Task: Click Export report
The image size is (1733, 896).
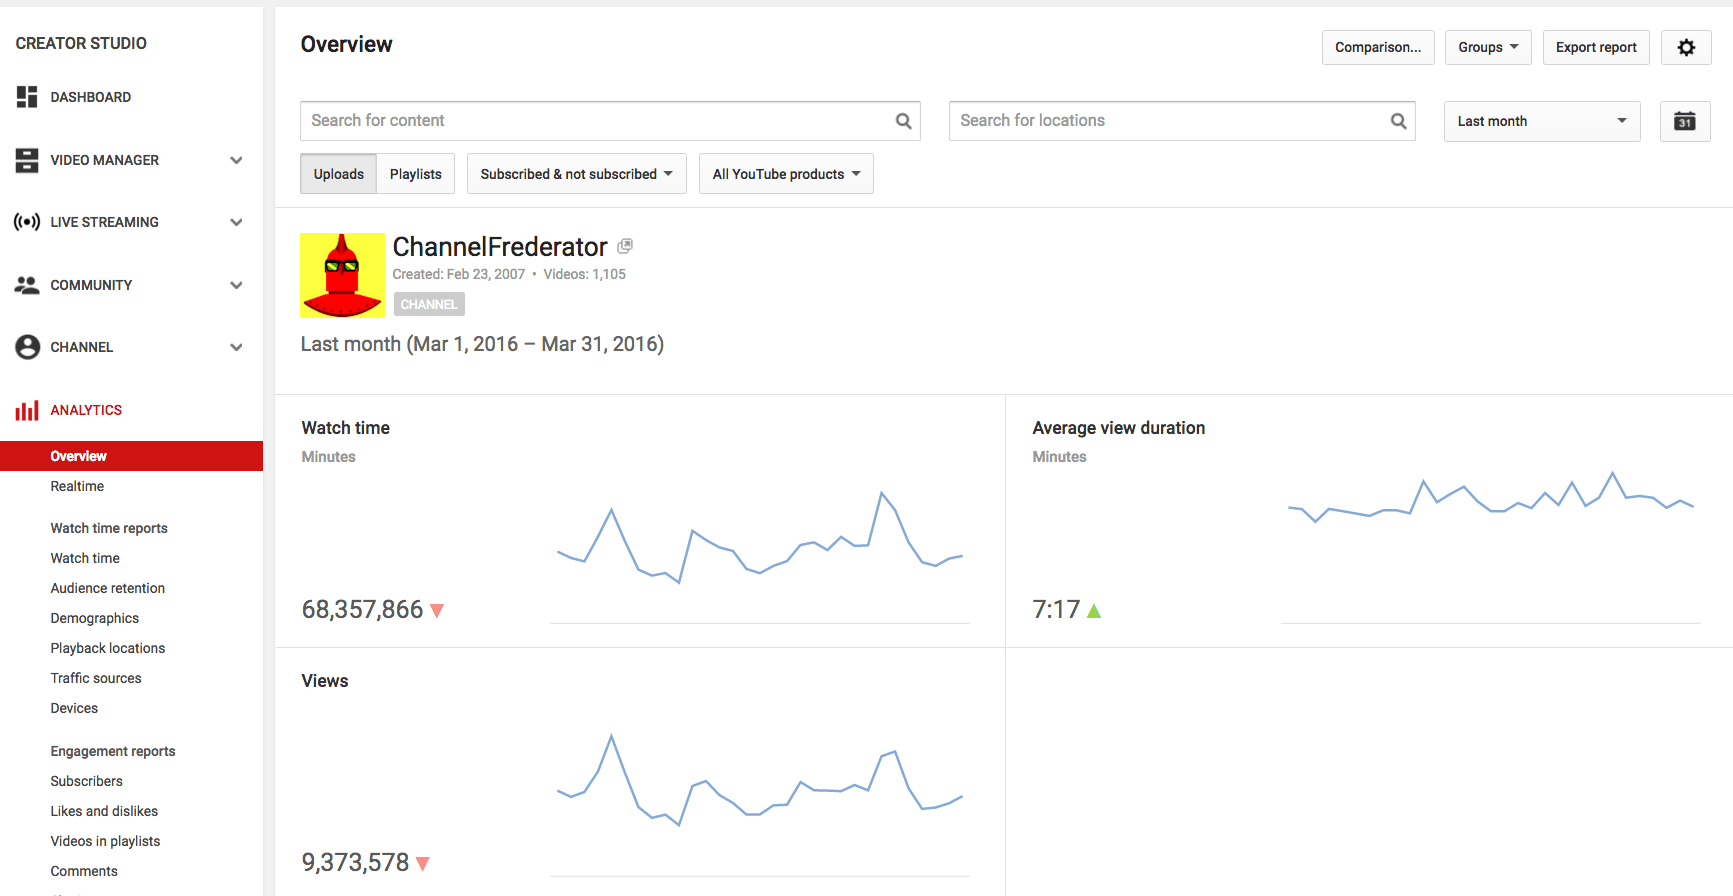Action: (1596, 47)
